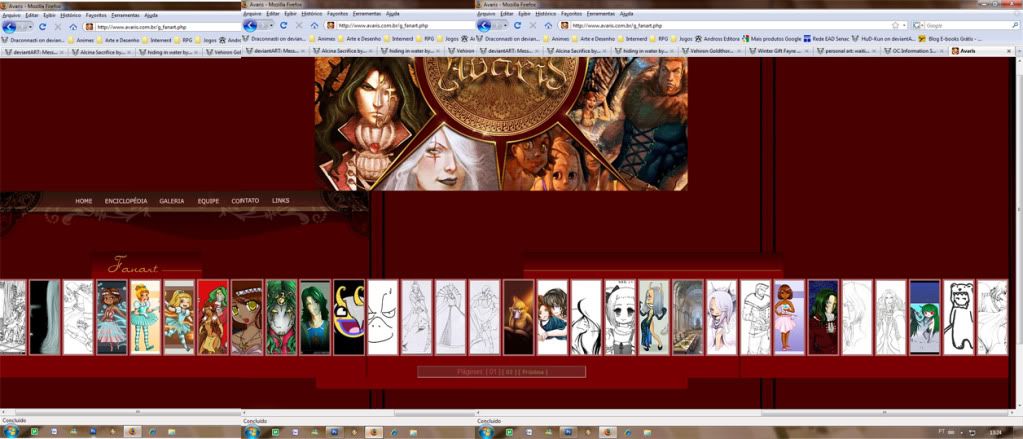Viewport: 1023px width, 439px height.
Task: Open EQUIPE link in site navigation
Action: click(x=208, y=202)
